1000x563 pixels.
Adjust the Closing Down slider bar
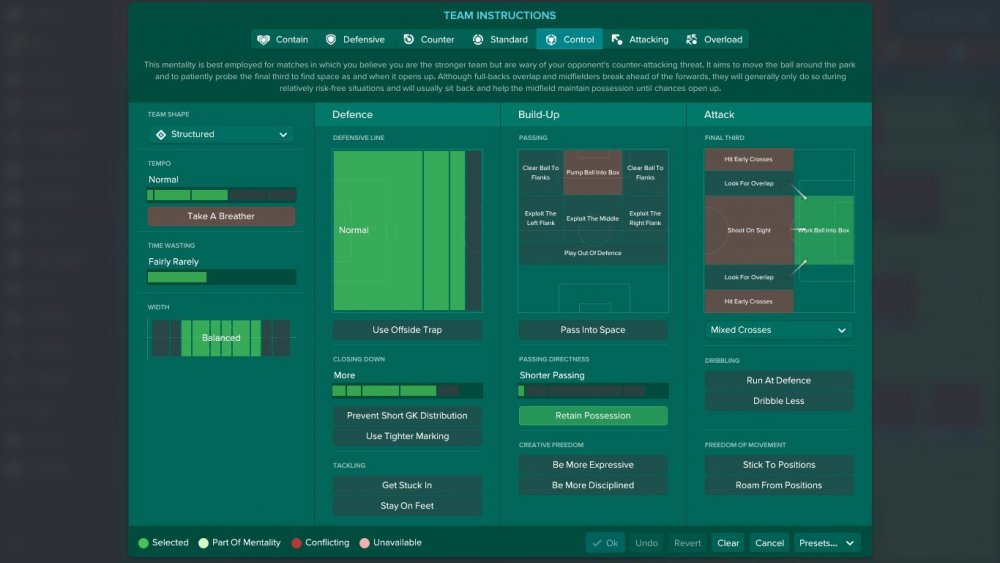(407, 391)
